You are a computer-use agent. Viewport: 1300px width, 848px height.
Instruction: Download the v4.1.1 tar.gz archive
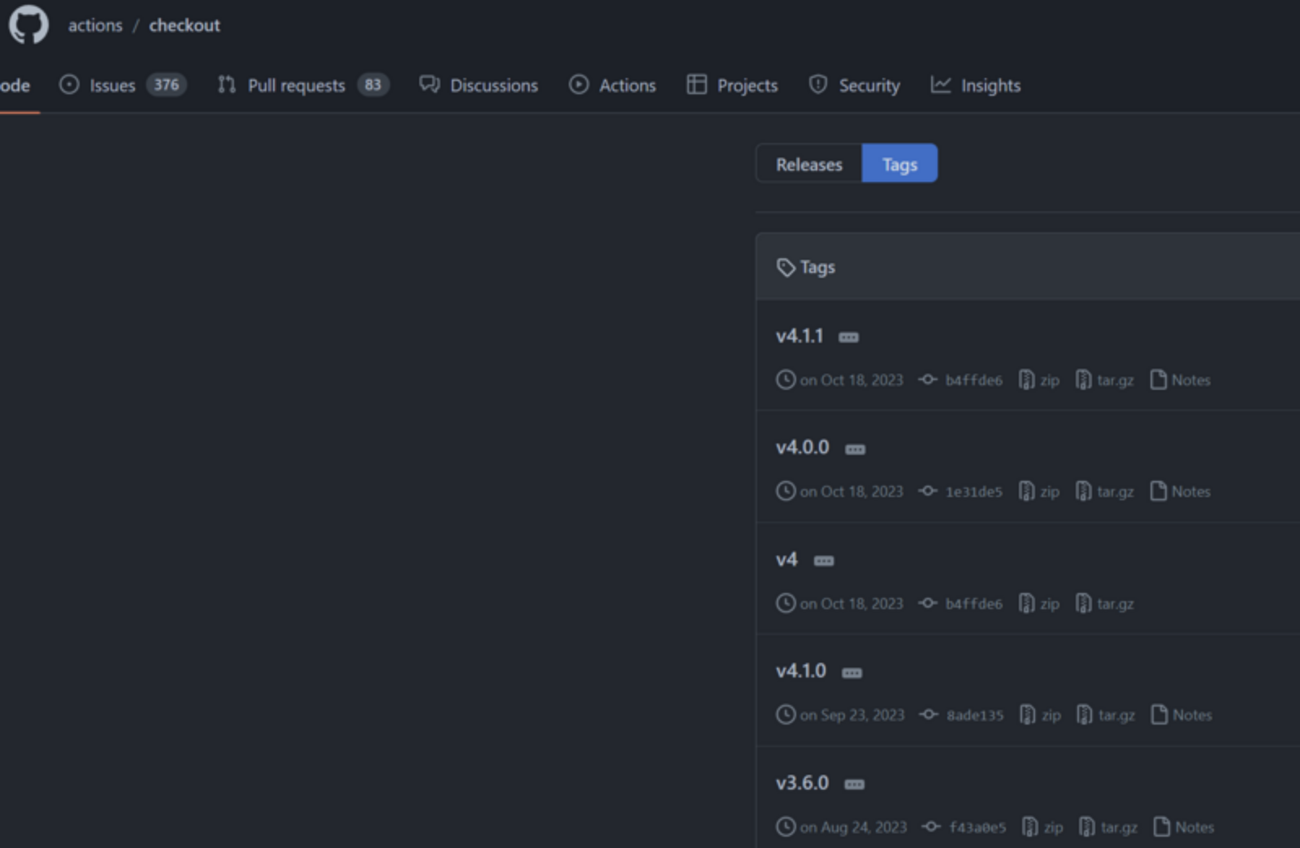[1105, 380]
